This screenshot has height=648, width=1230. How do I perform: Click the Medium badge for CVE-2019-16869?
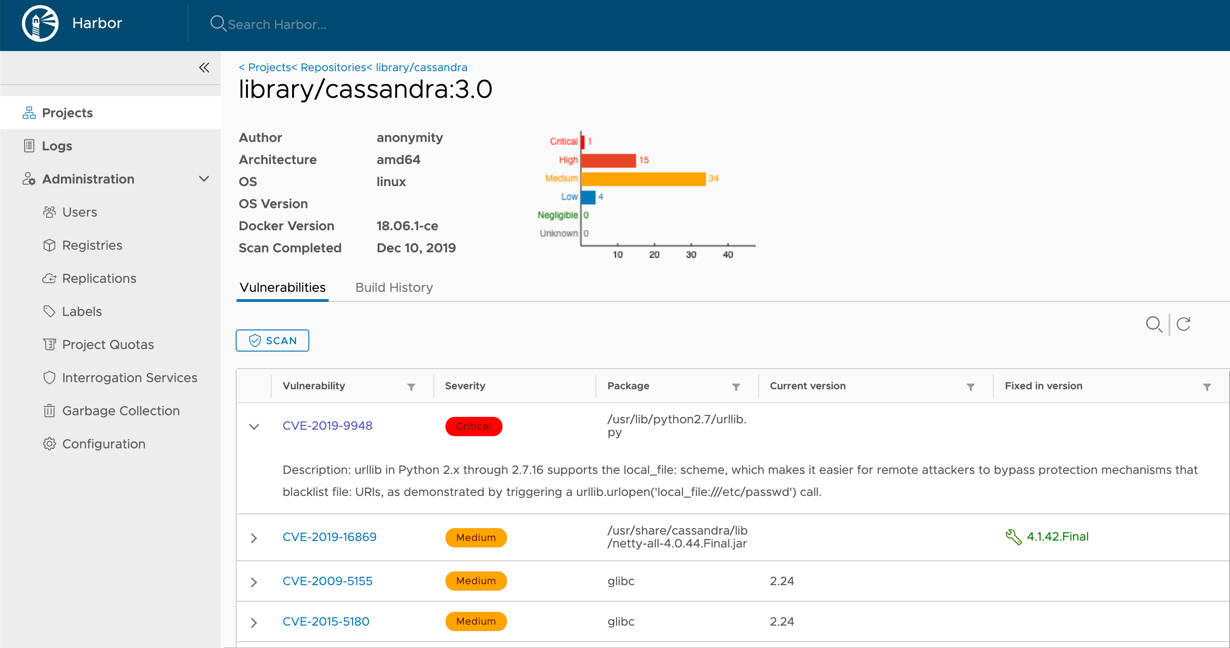476,537
